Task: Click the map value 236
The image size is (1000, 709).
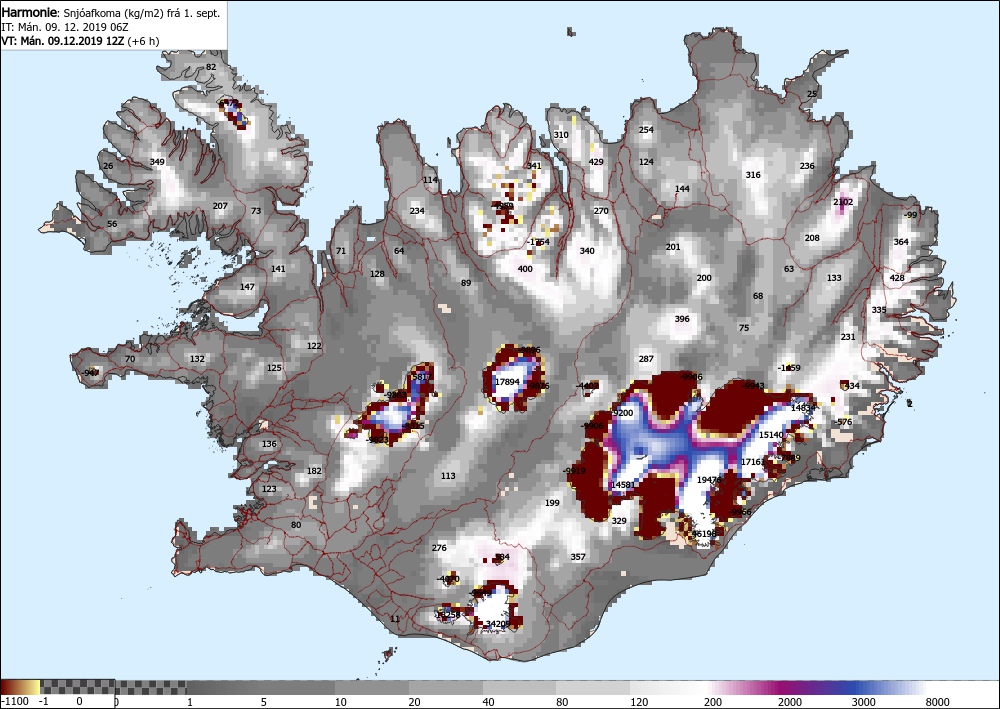Action: point(807,166)
